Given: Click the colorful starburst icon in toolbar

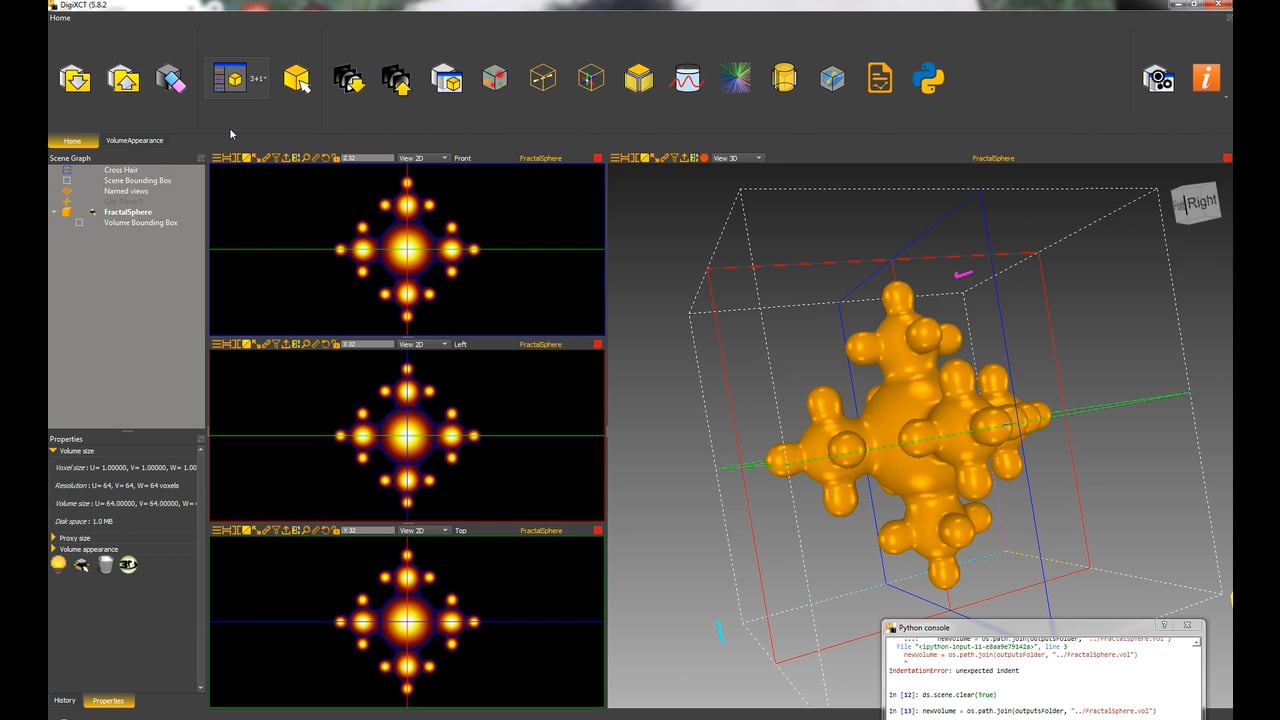Looking at the screenshot, I should tap(736, 78).
